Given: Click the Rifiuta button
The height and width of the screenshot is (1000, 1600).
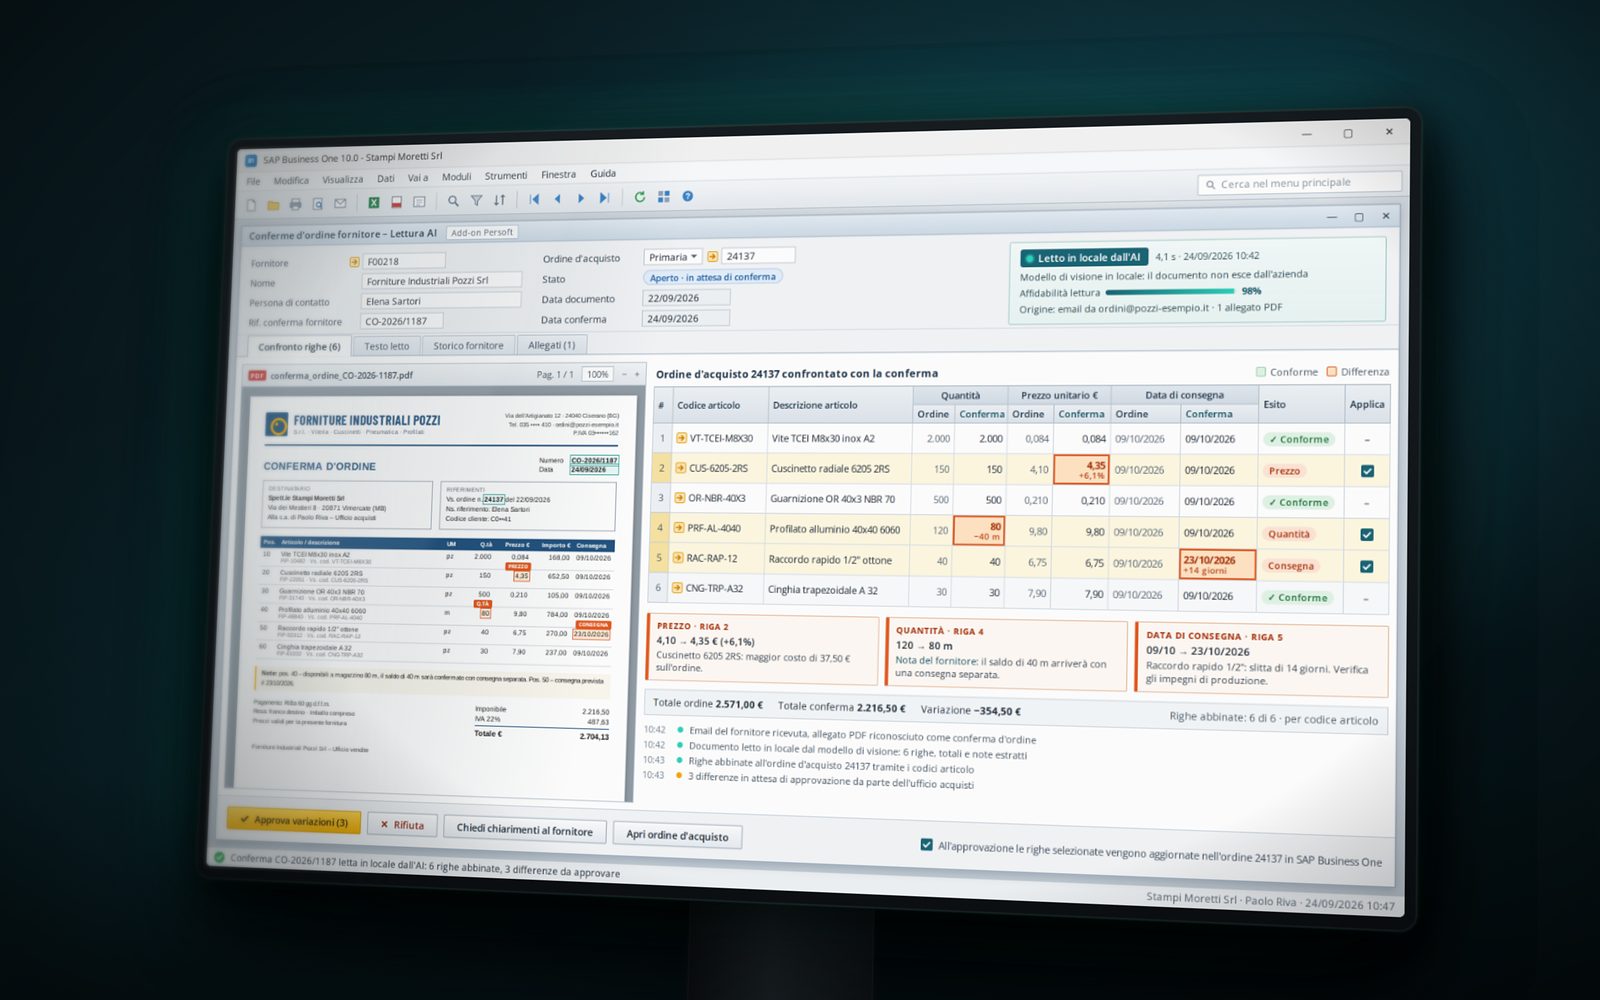Looking at the screenshot, I should 402,825.
